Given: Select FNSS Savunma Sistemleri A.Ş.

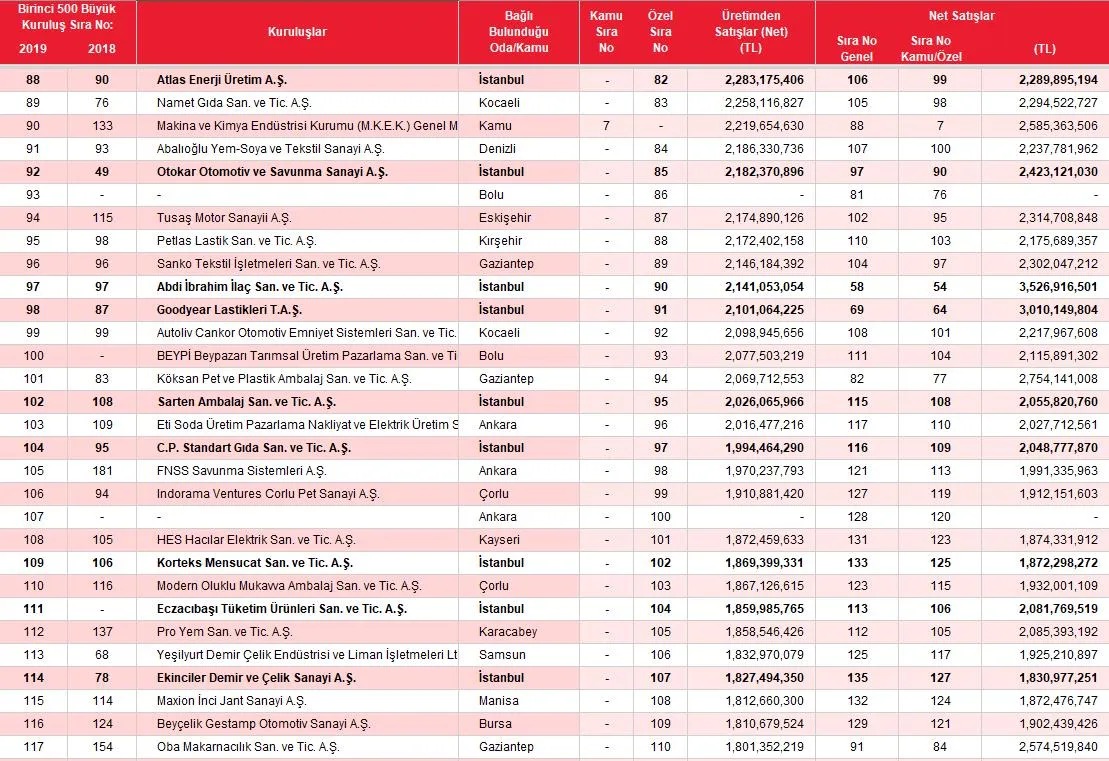Looking at the screenshot, I should tap(241, 470).
